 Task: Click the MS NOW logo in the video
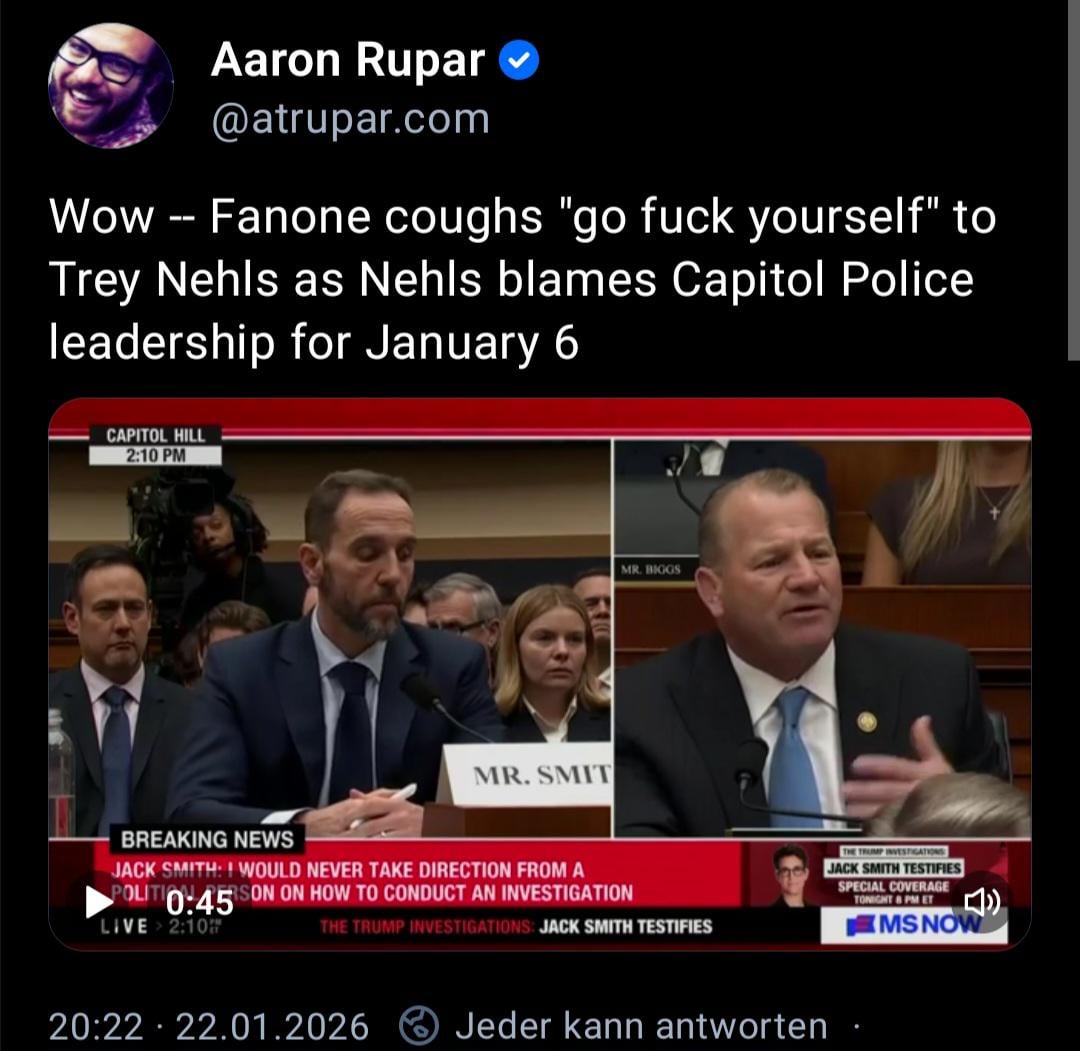(914, 925)
